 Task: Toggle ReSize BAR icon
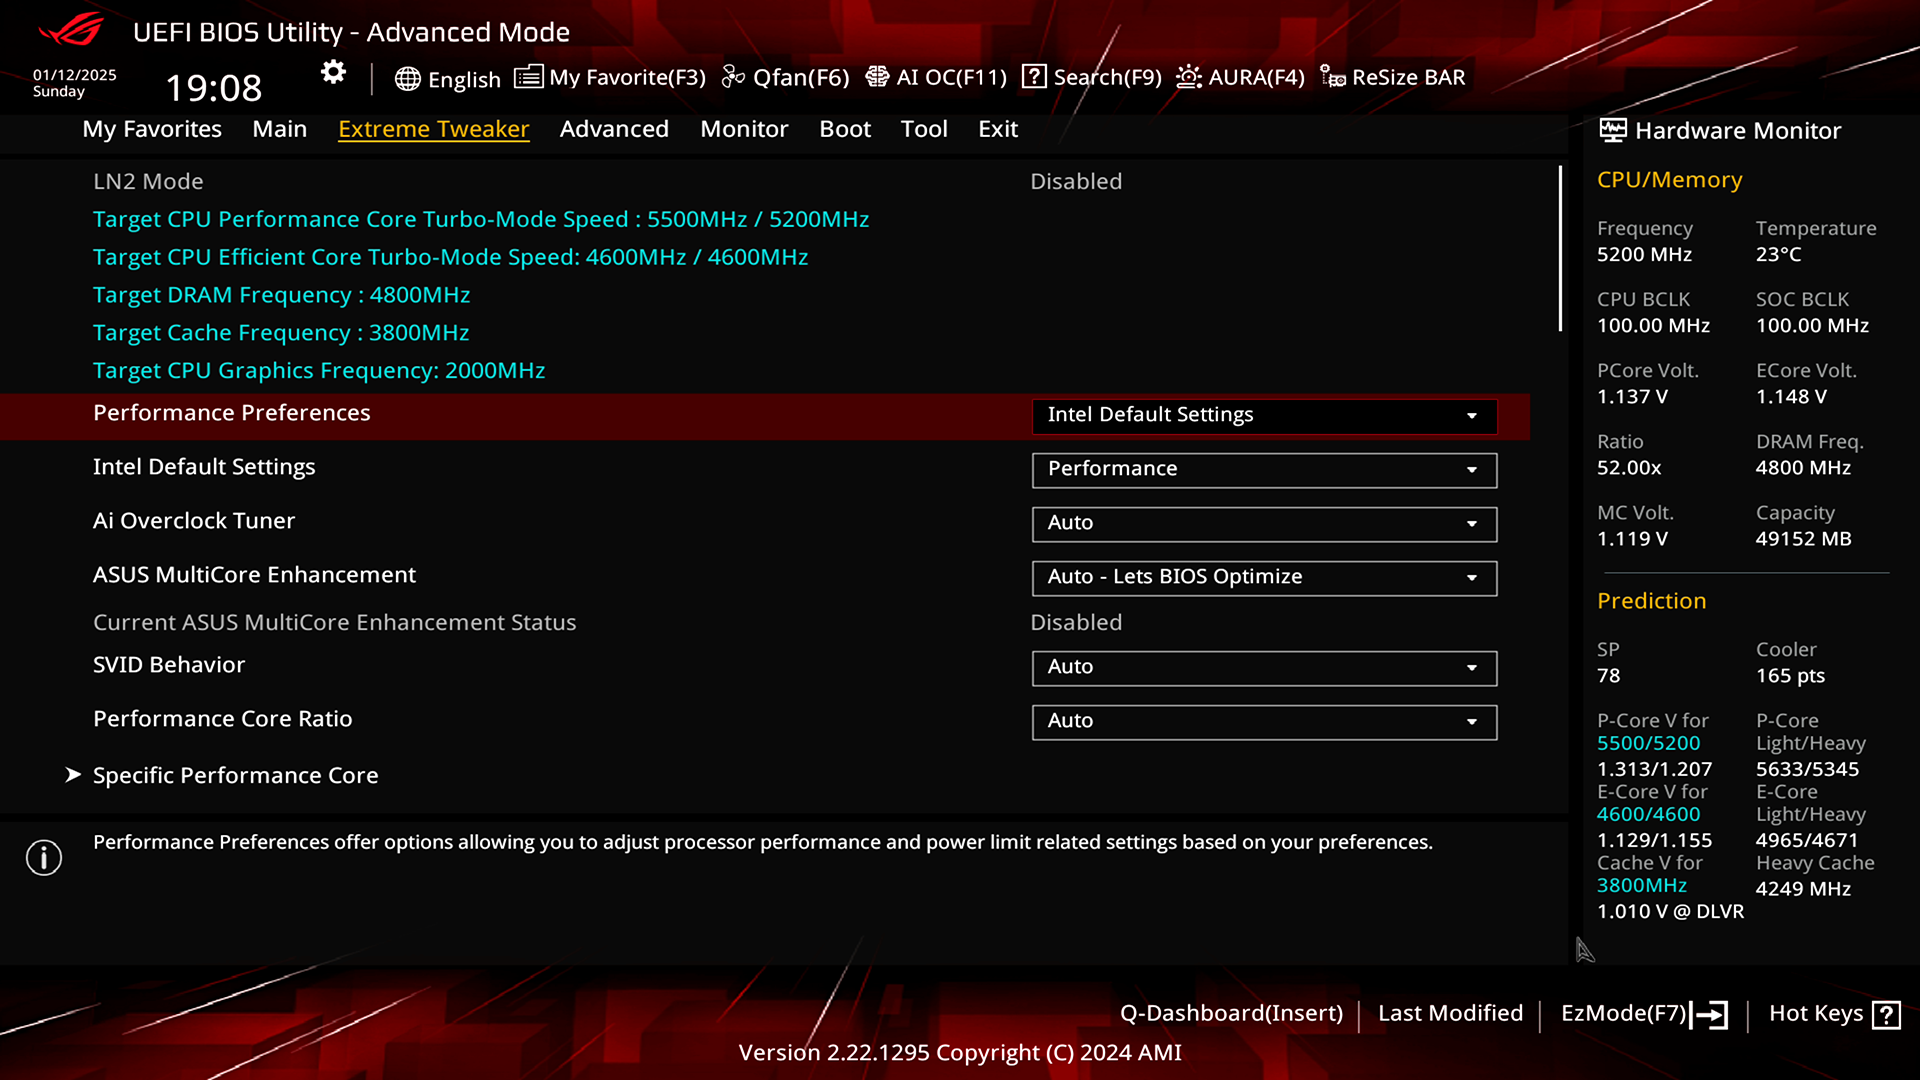click(1332, 77)
